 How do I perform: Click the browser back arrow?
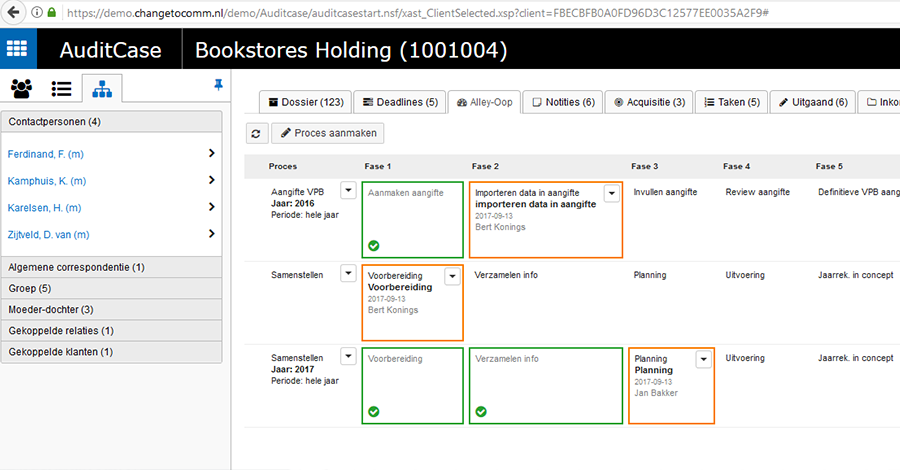click(13, 12)
